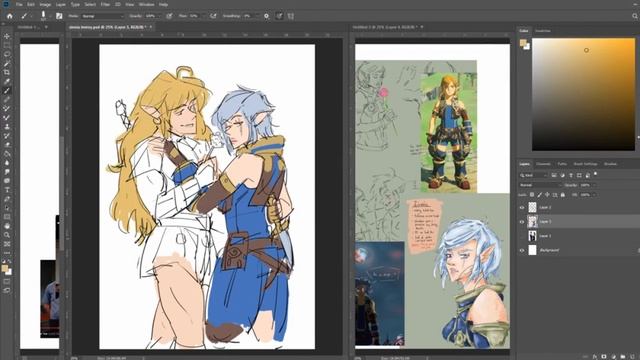640x360 pixels.
Task: Open the Smoothing value dropdown
Action: (258, 16)
